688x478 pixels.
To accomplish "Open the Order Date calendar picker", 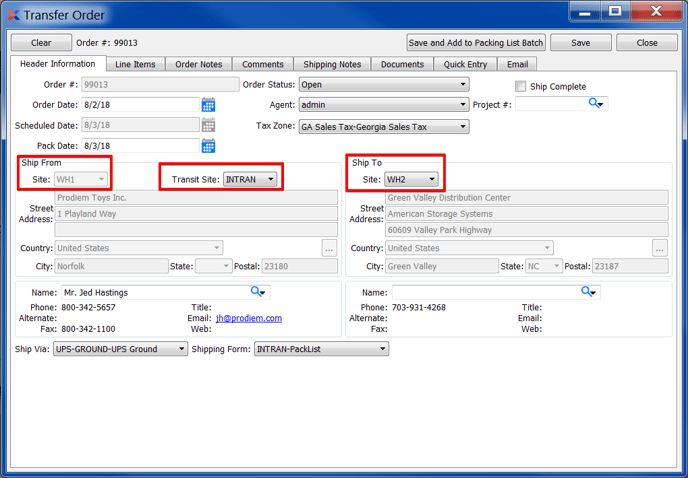I will (x=208, y=105).
